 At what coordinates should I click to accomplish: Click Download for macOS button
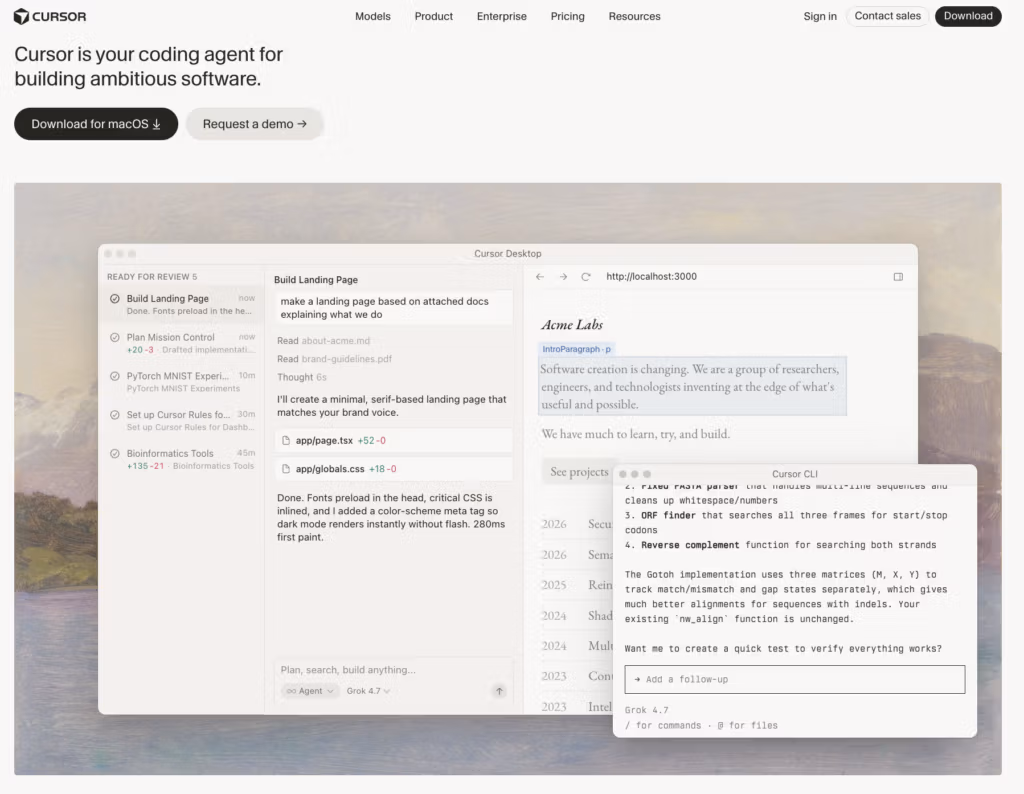coord(96,124)
